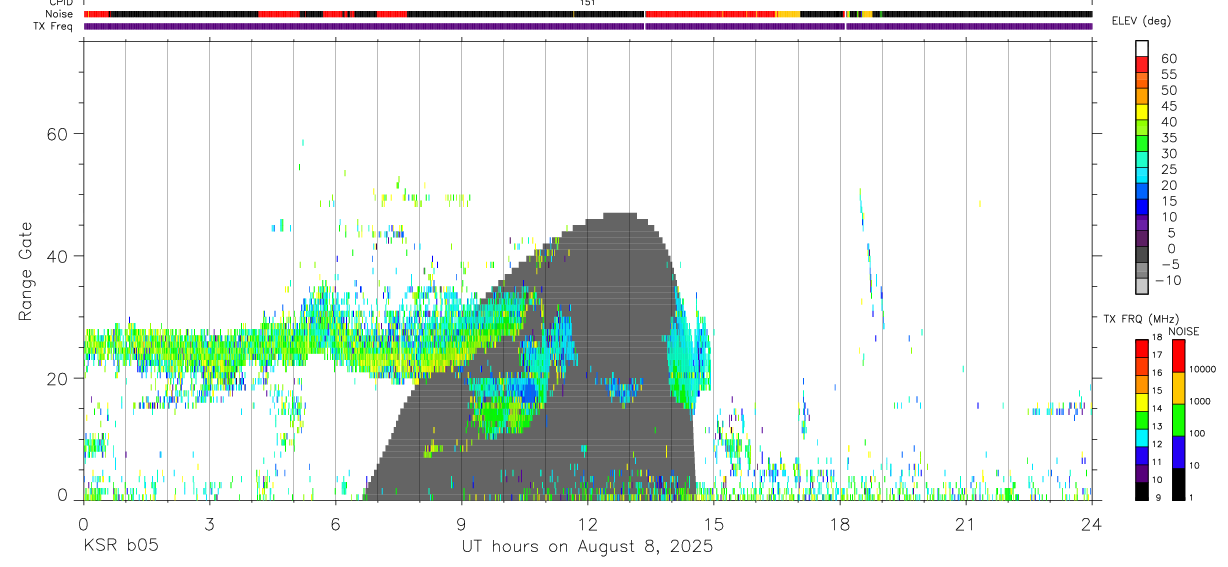Screen dimensions: 1228x567
Task: Click the red swatch in the ELEV legend
Action: pyautogui.click(x=1142, y=64)
